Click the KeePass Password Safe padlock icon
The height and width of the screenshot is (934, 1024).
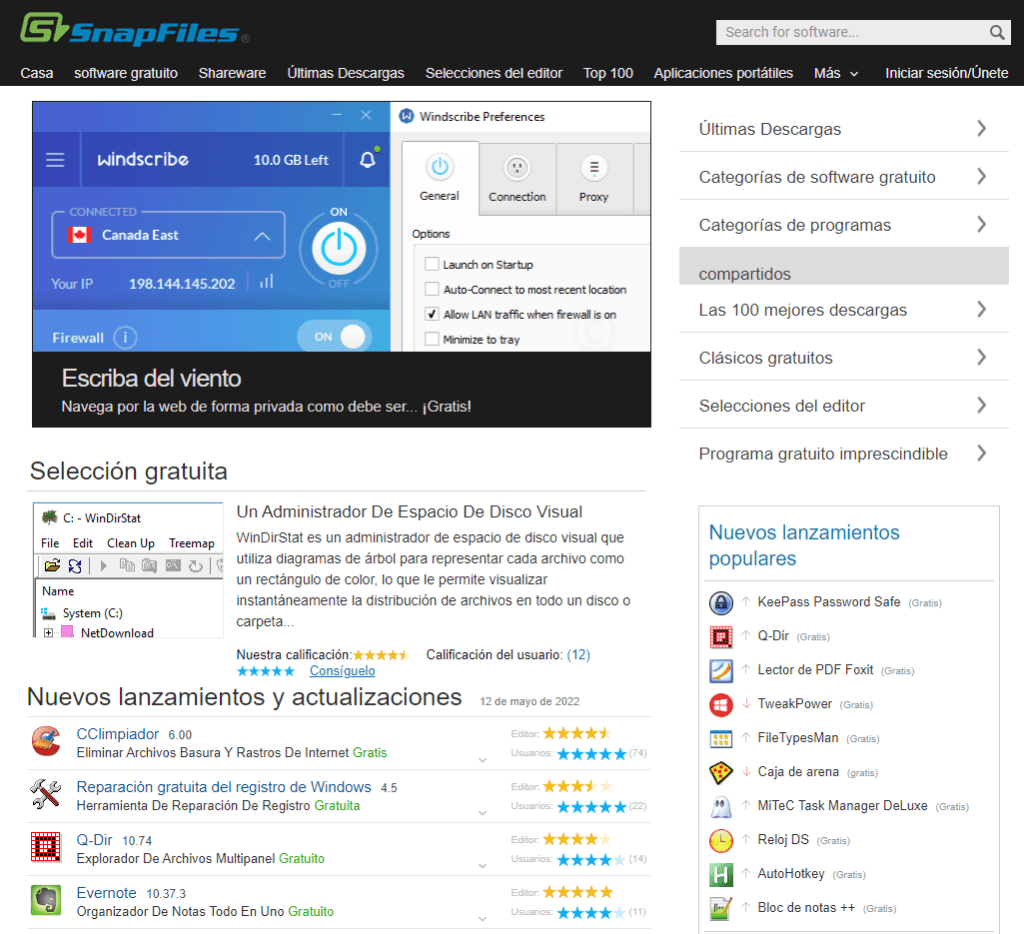pyautogui.click(x=721, y=602)
